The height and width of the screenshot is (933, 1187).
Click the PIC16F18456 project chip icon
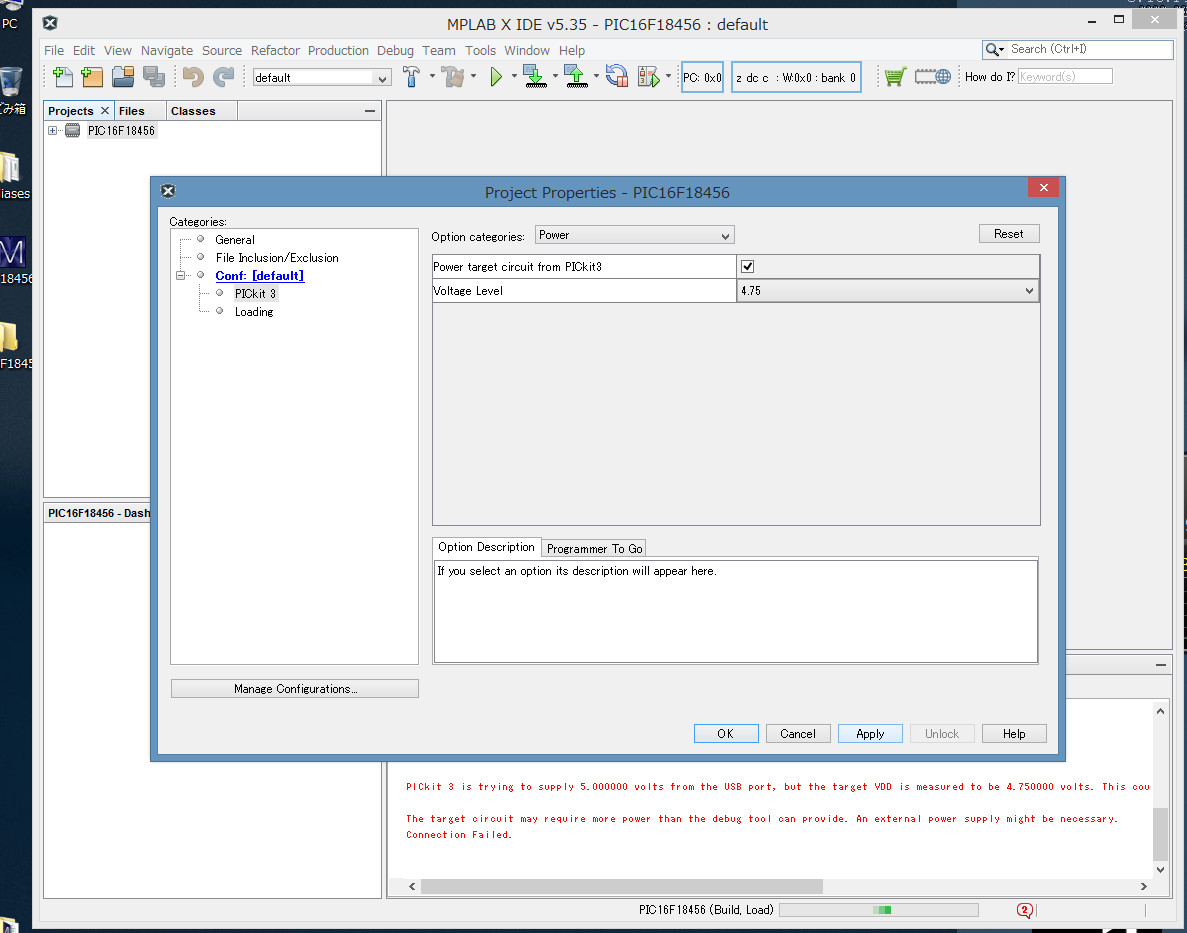pos(73,130)
